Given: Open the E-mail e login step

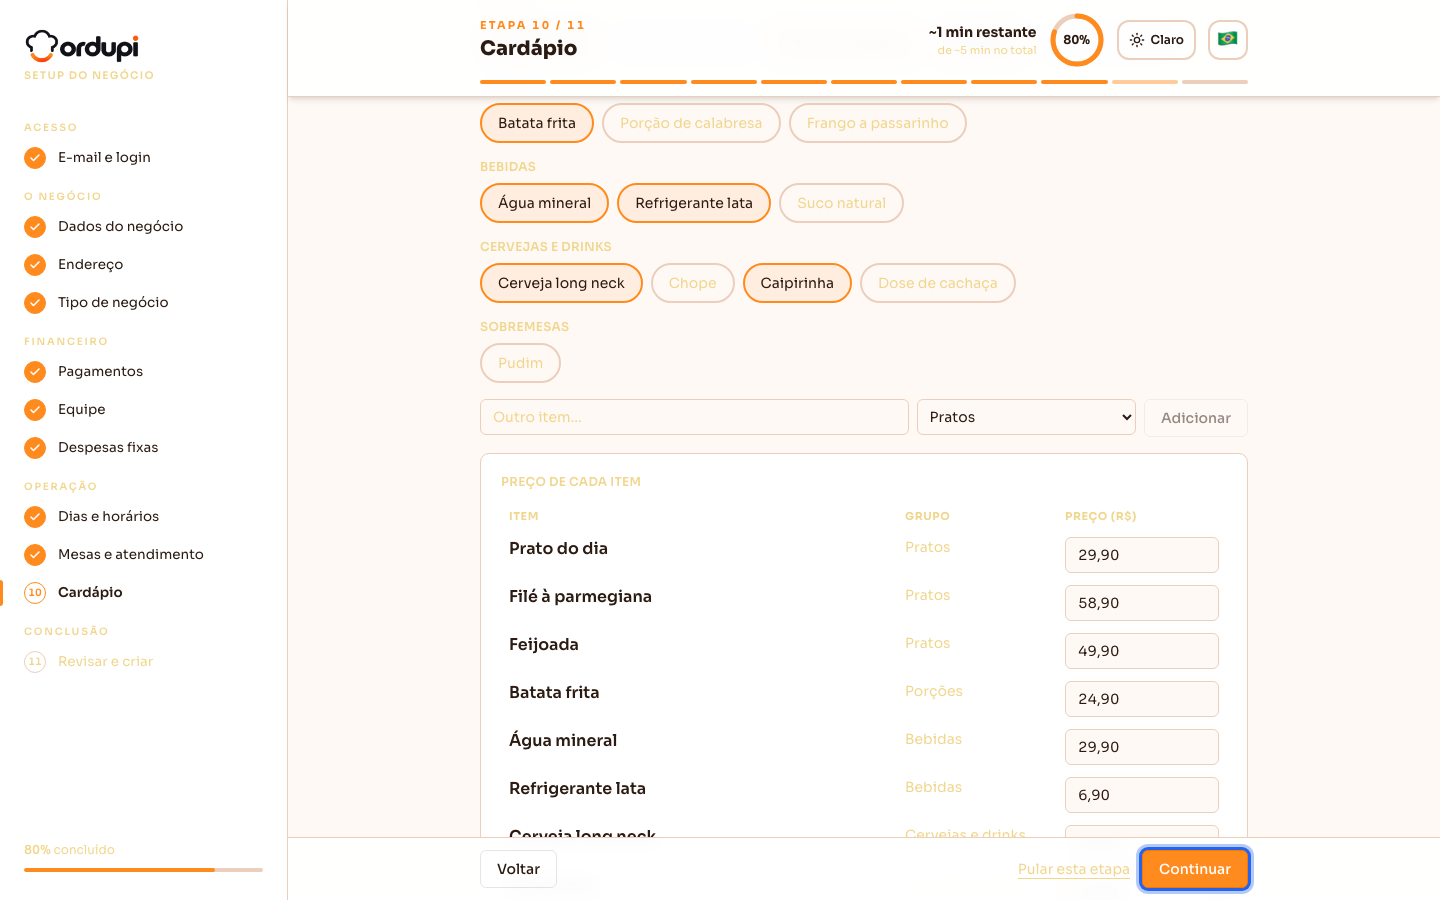Looking at the screenshot, I should tap(104, 158).
